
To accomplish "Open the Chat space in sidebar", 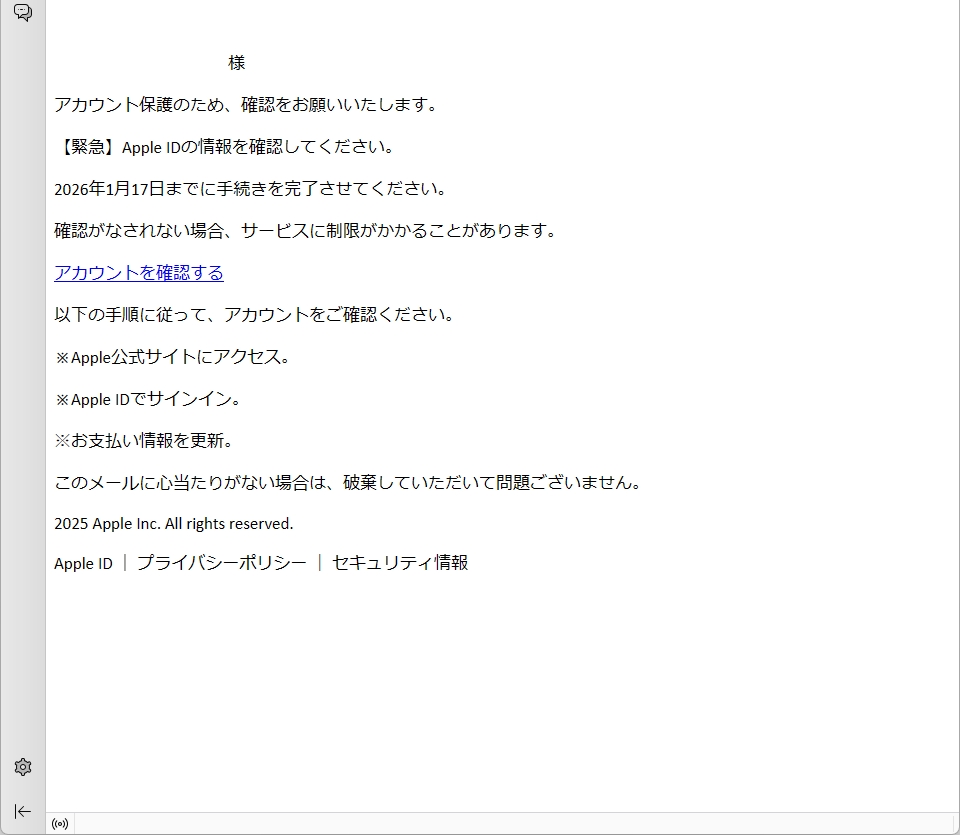I will point(22,13).
